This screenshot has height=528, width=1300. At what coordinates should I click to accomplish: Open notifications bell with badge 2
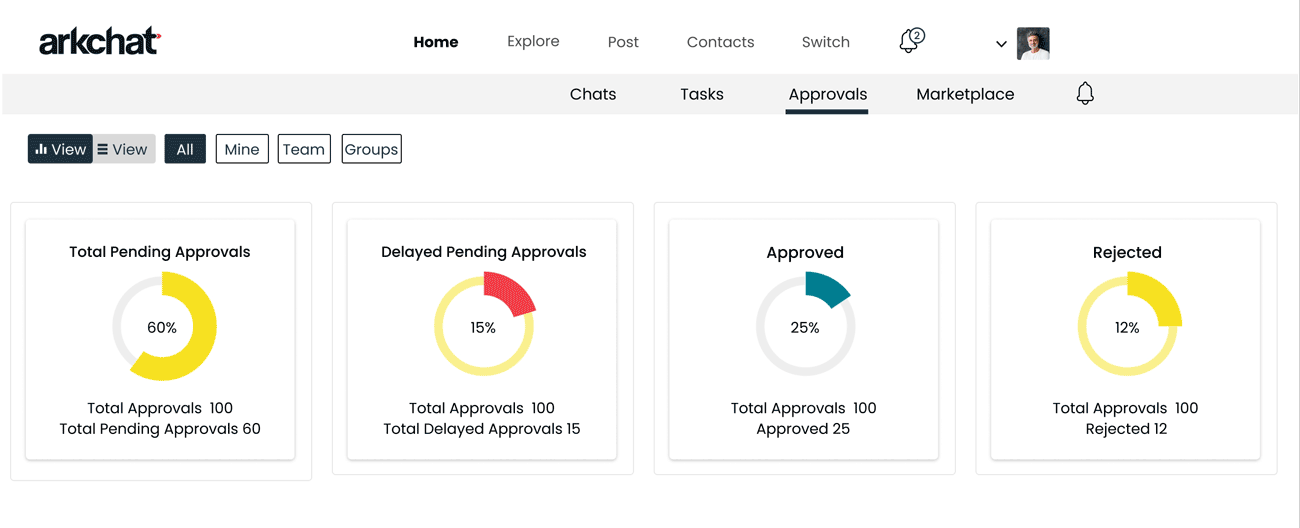click(911, 41)
